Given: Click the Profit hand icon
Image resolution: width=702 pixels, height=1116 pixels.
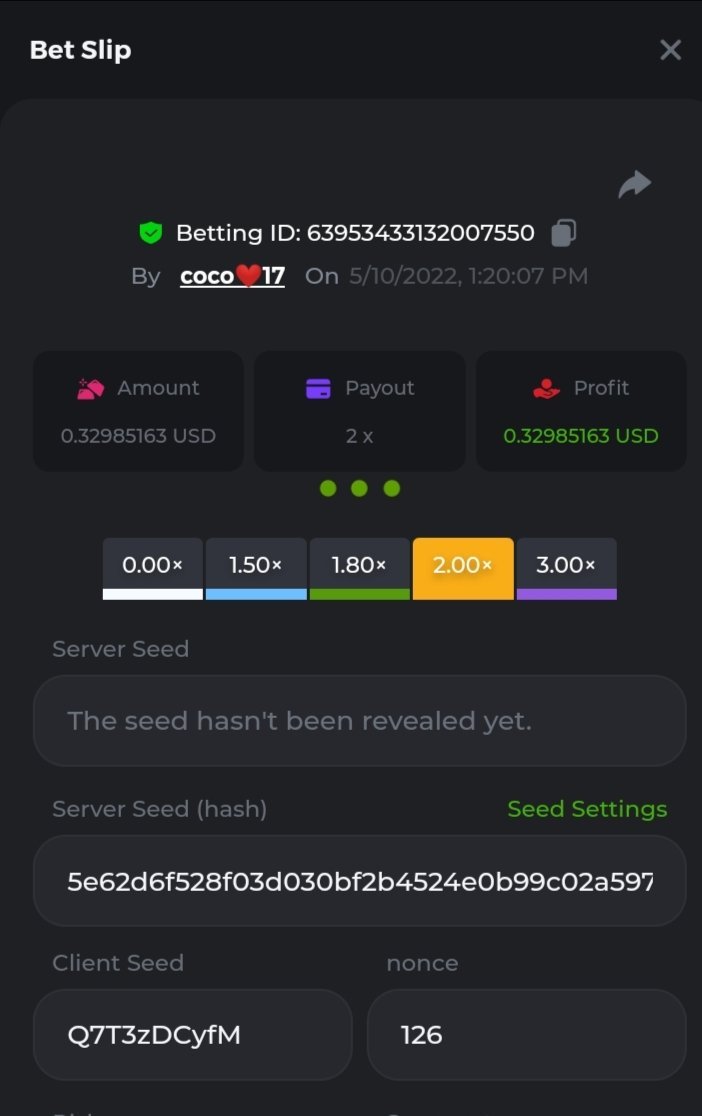Looking at the screenshot, I should click(547, 389).
